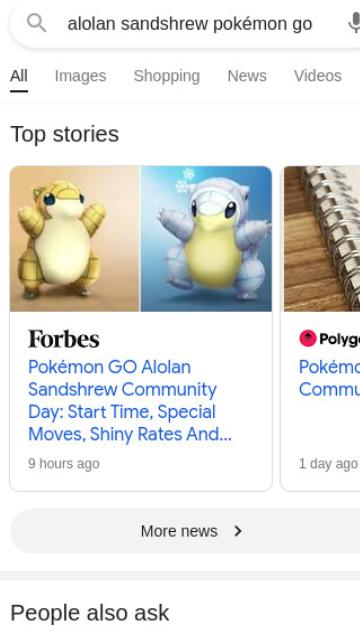Open the Forbes Alolan Sandshrew Community Day article

(130, 400)
